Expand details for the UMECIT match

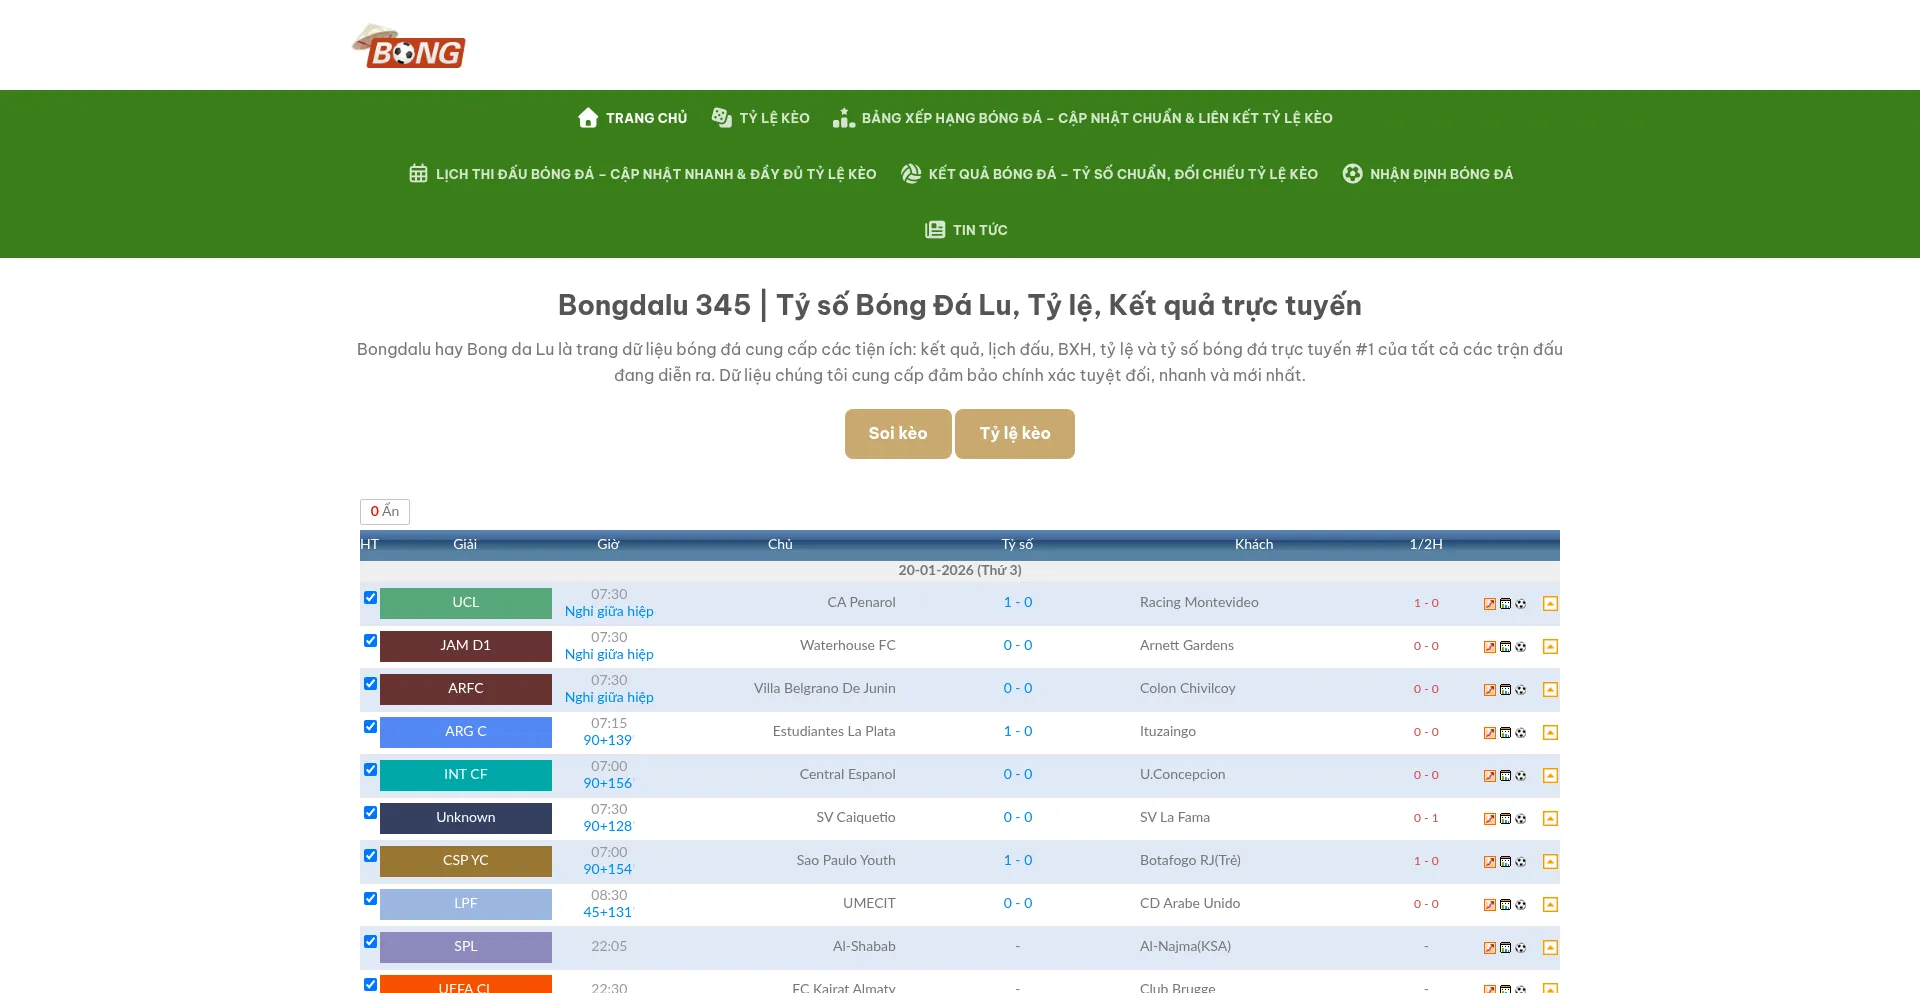click(x=1550, y=903)
